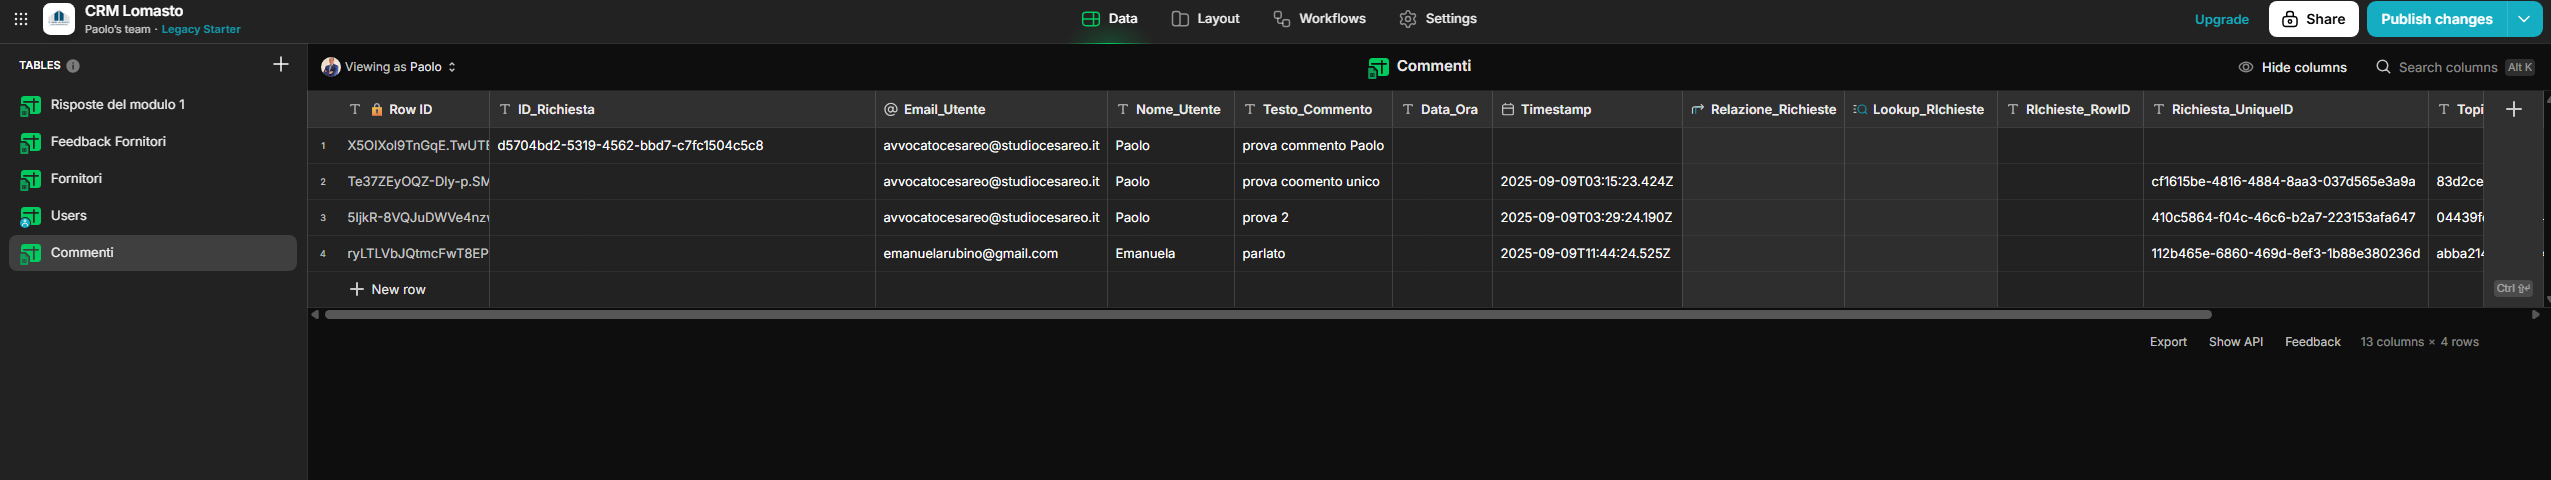Click the TABLES info icon
This screenshot has width=2551, height=480.
(x=73, y=66)
